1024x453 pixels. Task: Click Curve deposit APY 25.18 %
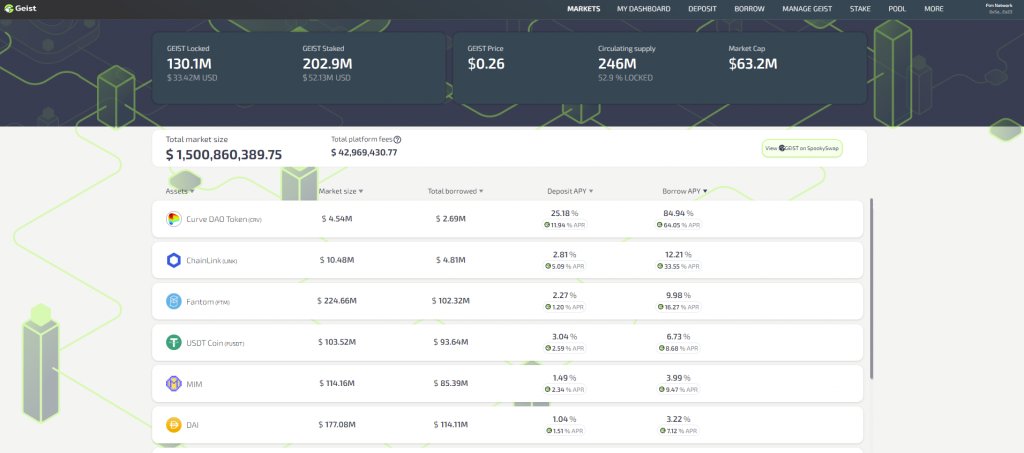coord(565,213)
